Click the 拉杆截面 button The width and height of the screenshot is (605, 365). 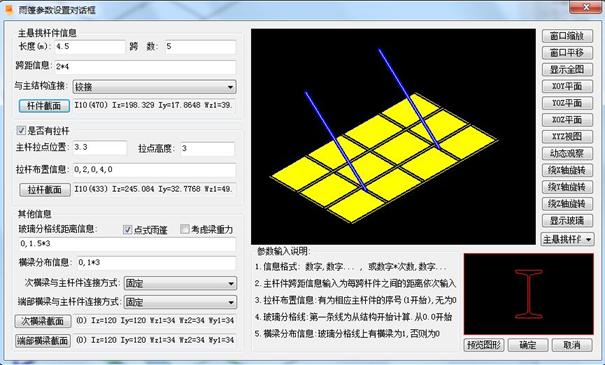point(45,189)
